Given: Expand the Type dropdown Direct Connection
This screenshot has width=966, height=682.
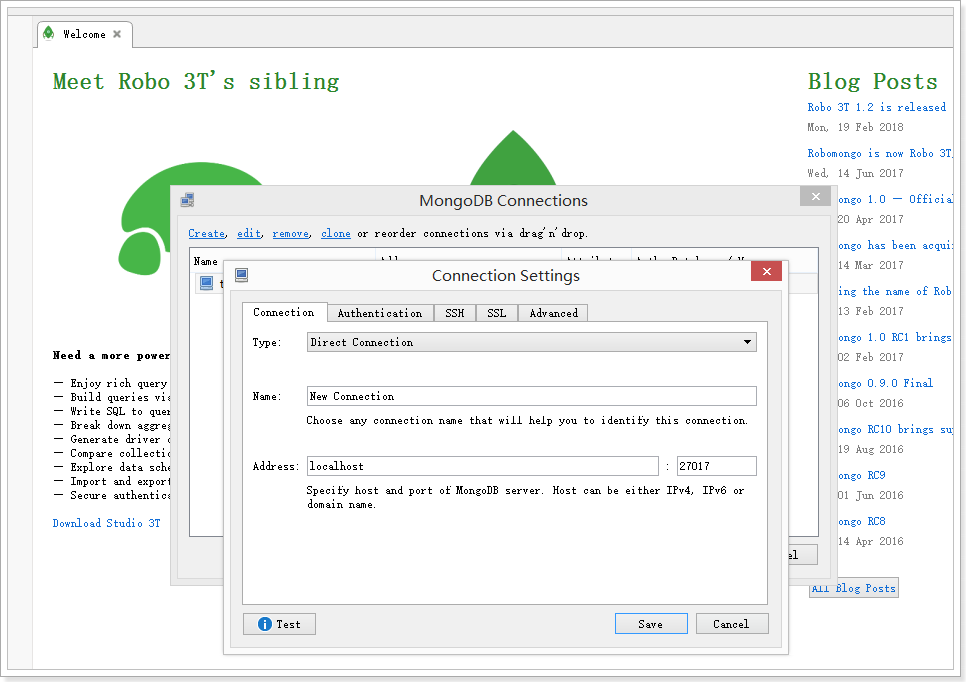Looking at the screenshot, I should click(x=532, y=342).
